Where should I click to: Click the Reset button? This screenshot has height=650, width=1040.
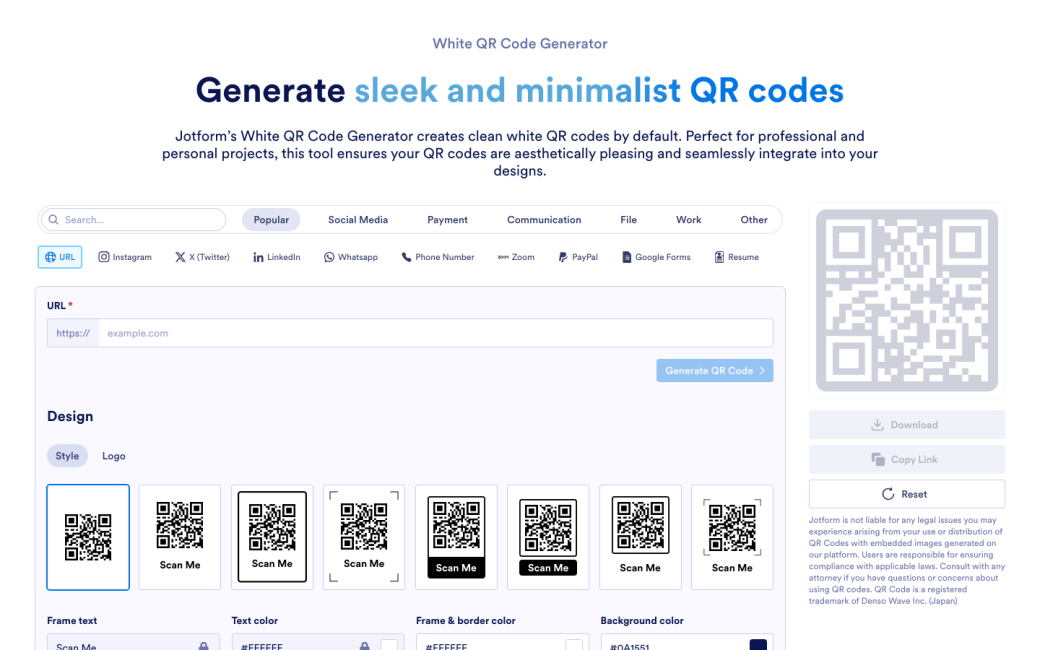coord(906,494)
